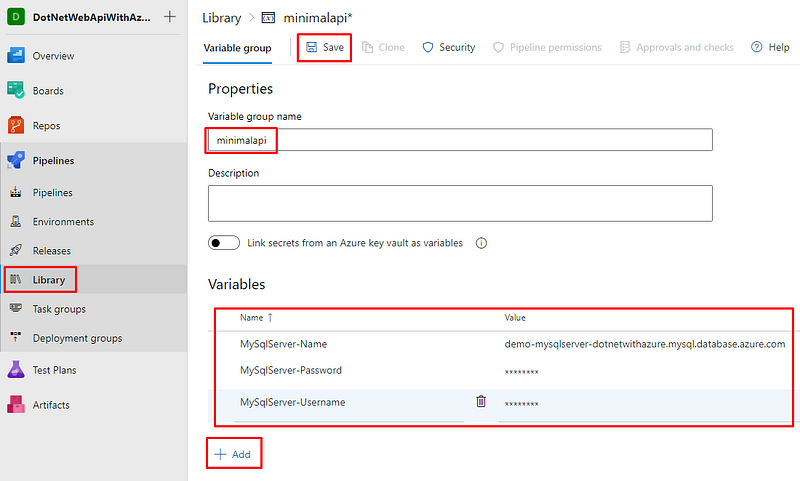The height and width of the screenshot is (481, 800).
Task: Click the variable group icon in breadcrumb
Action: pos(268,18)
